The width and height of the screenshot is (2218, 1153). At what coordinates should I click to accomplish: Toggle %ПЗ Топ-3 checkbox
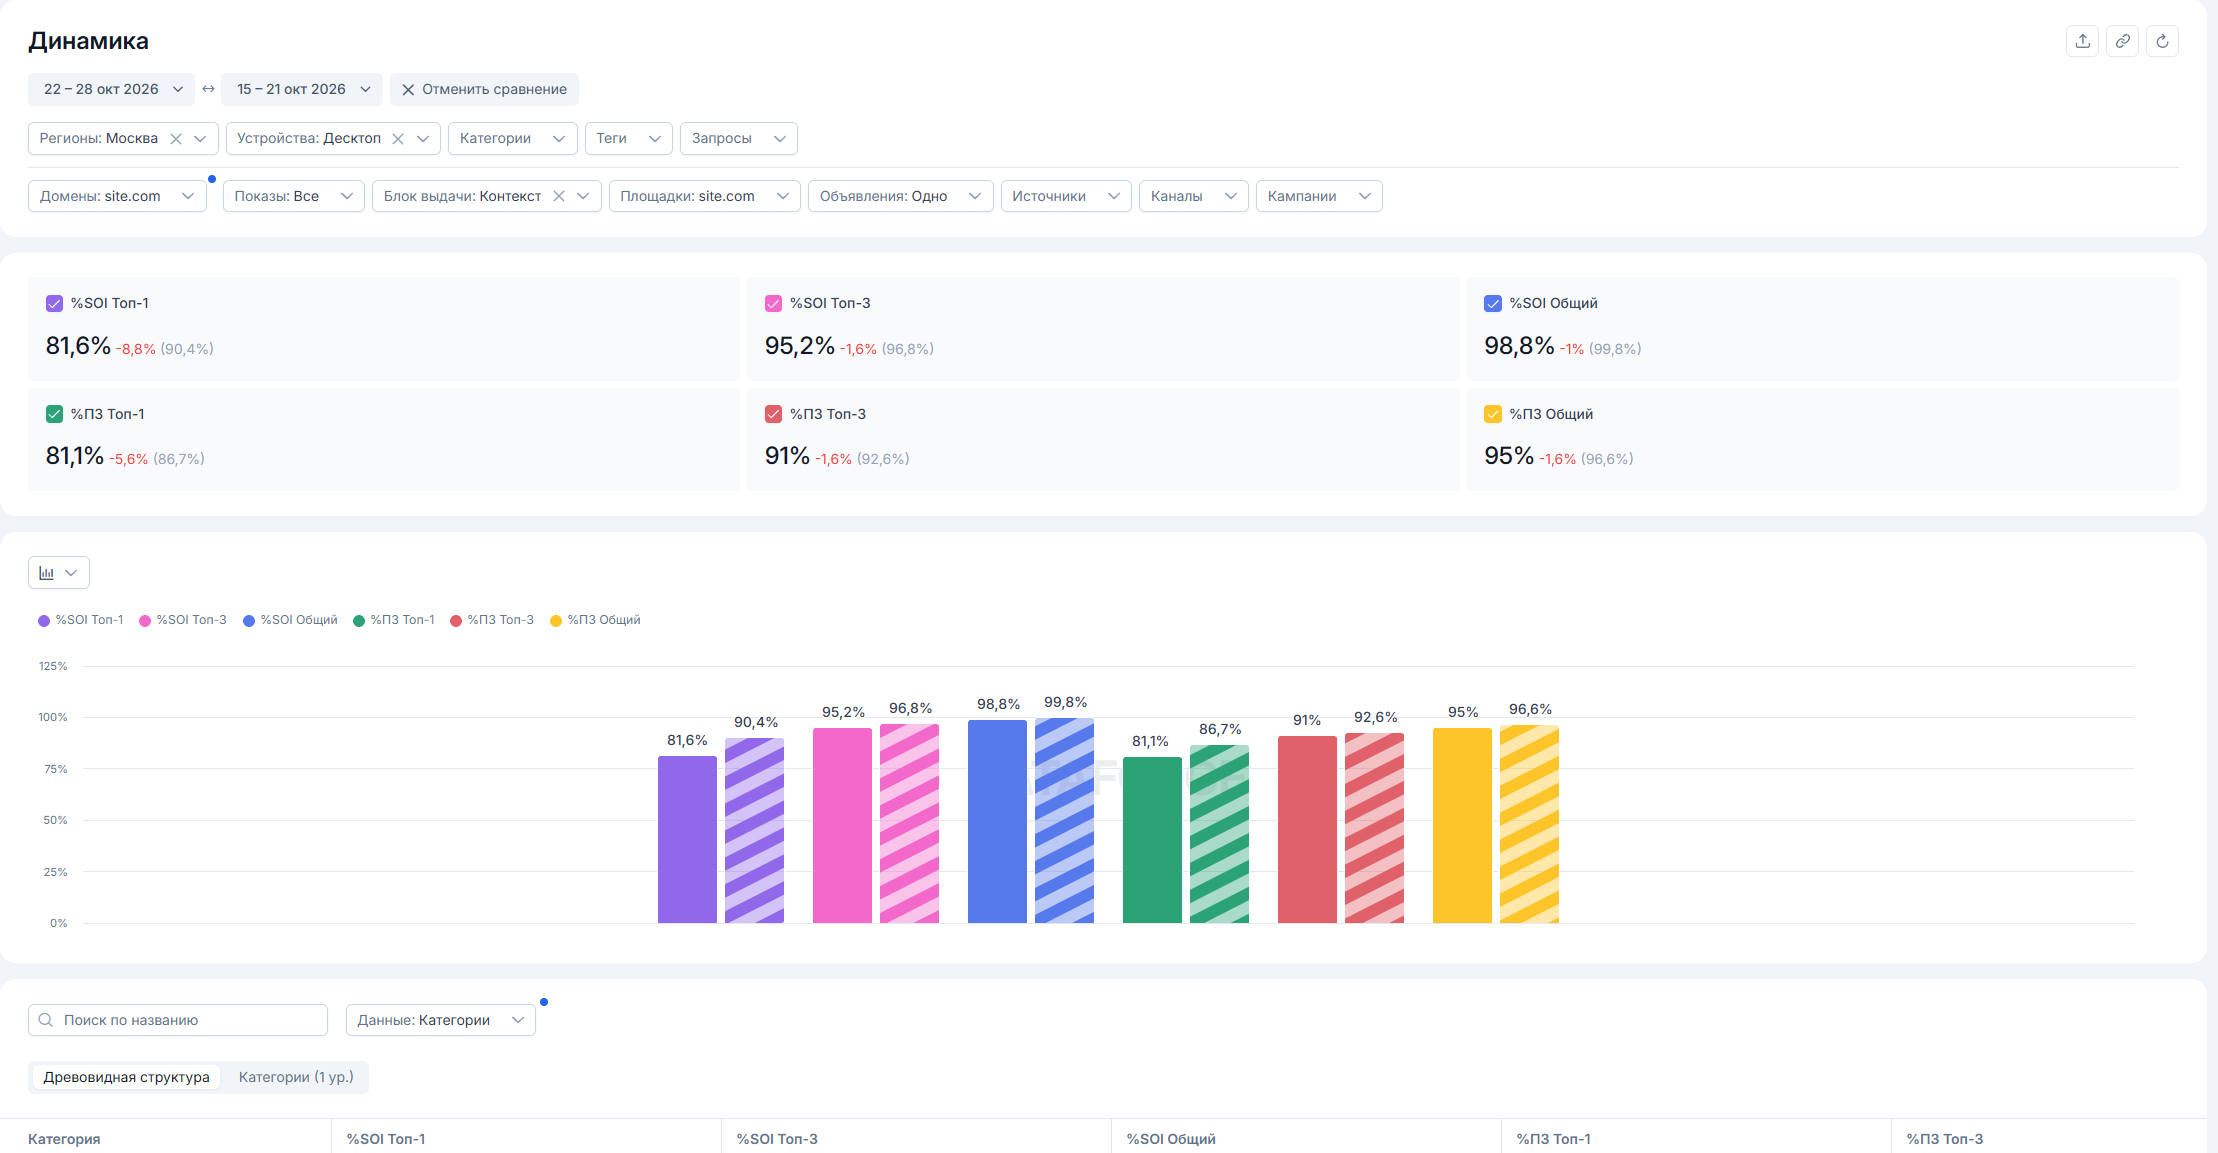773,414
